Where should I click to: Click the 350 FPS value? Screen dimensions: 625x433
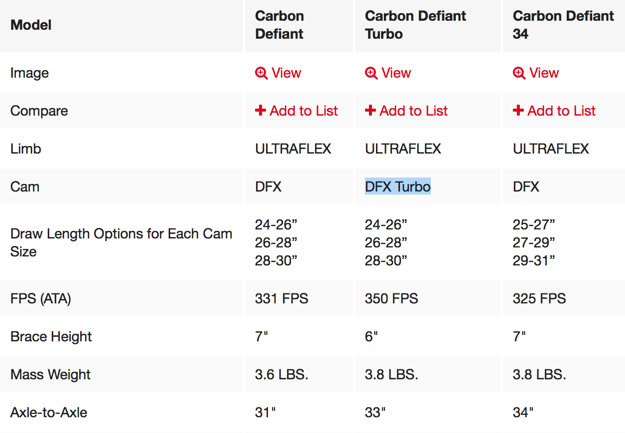coord(393,299)
